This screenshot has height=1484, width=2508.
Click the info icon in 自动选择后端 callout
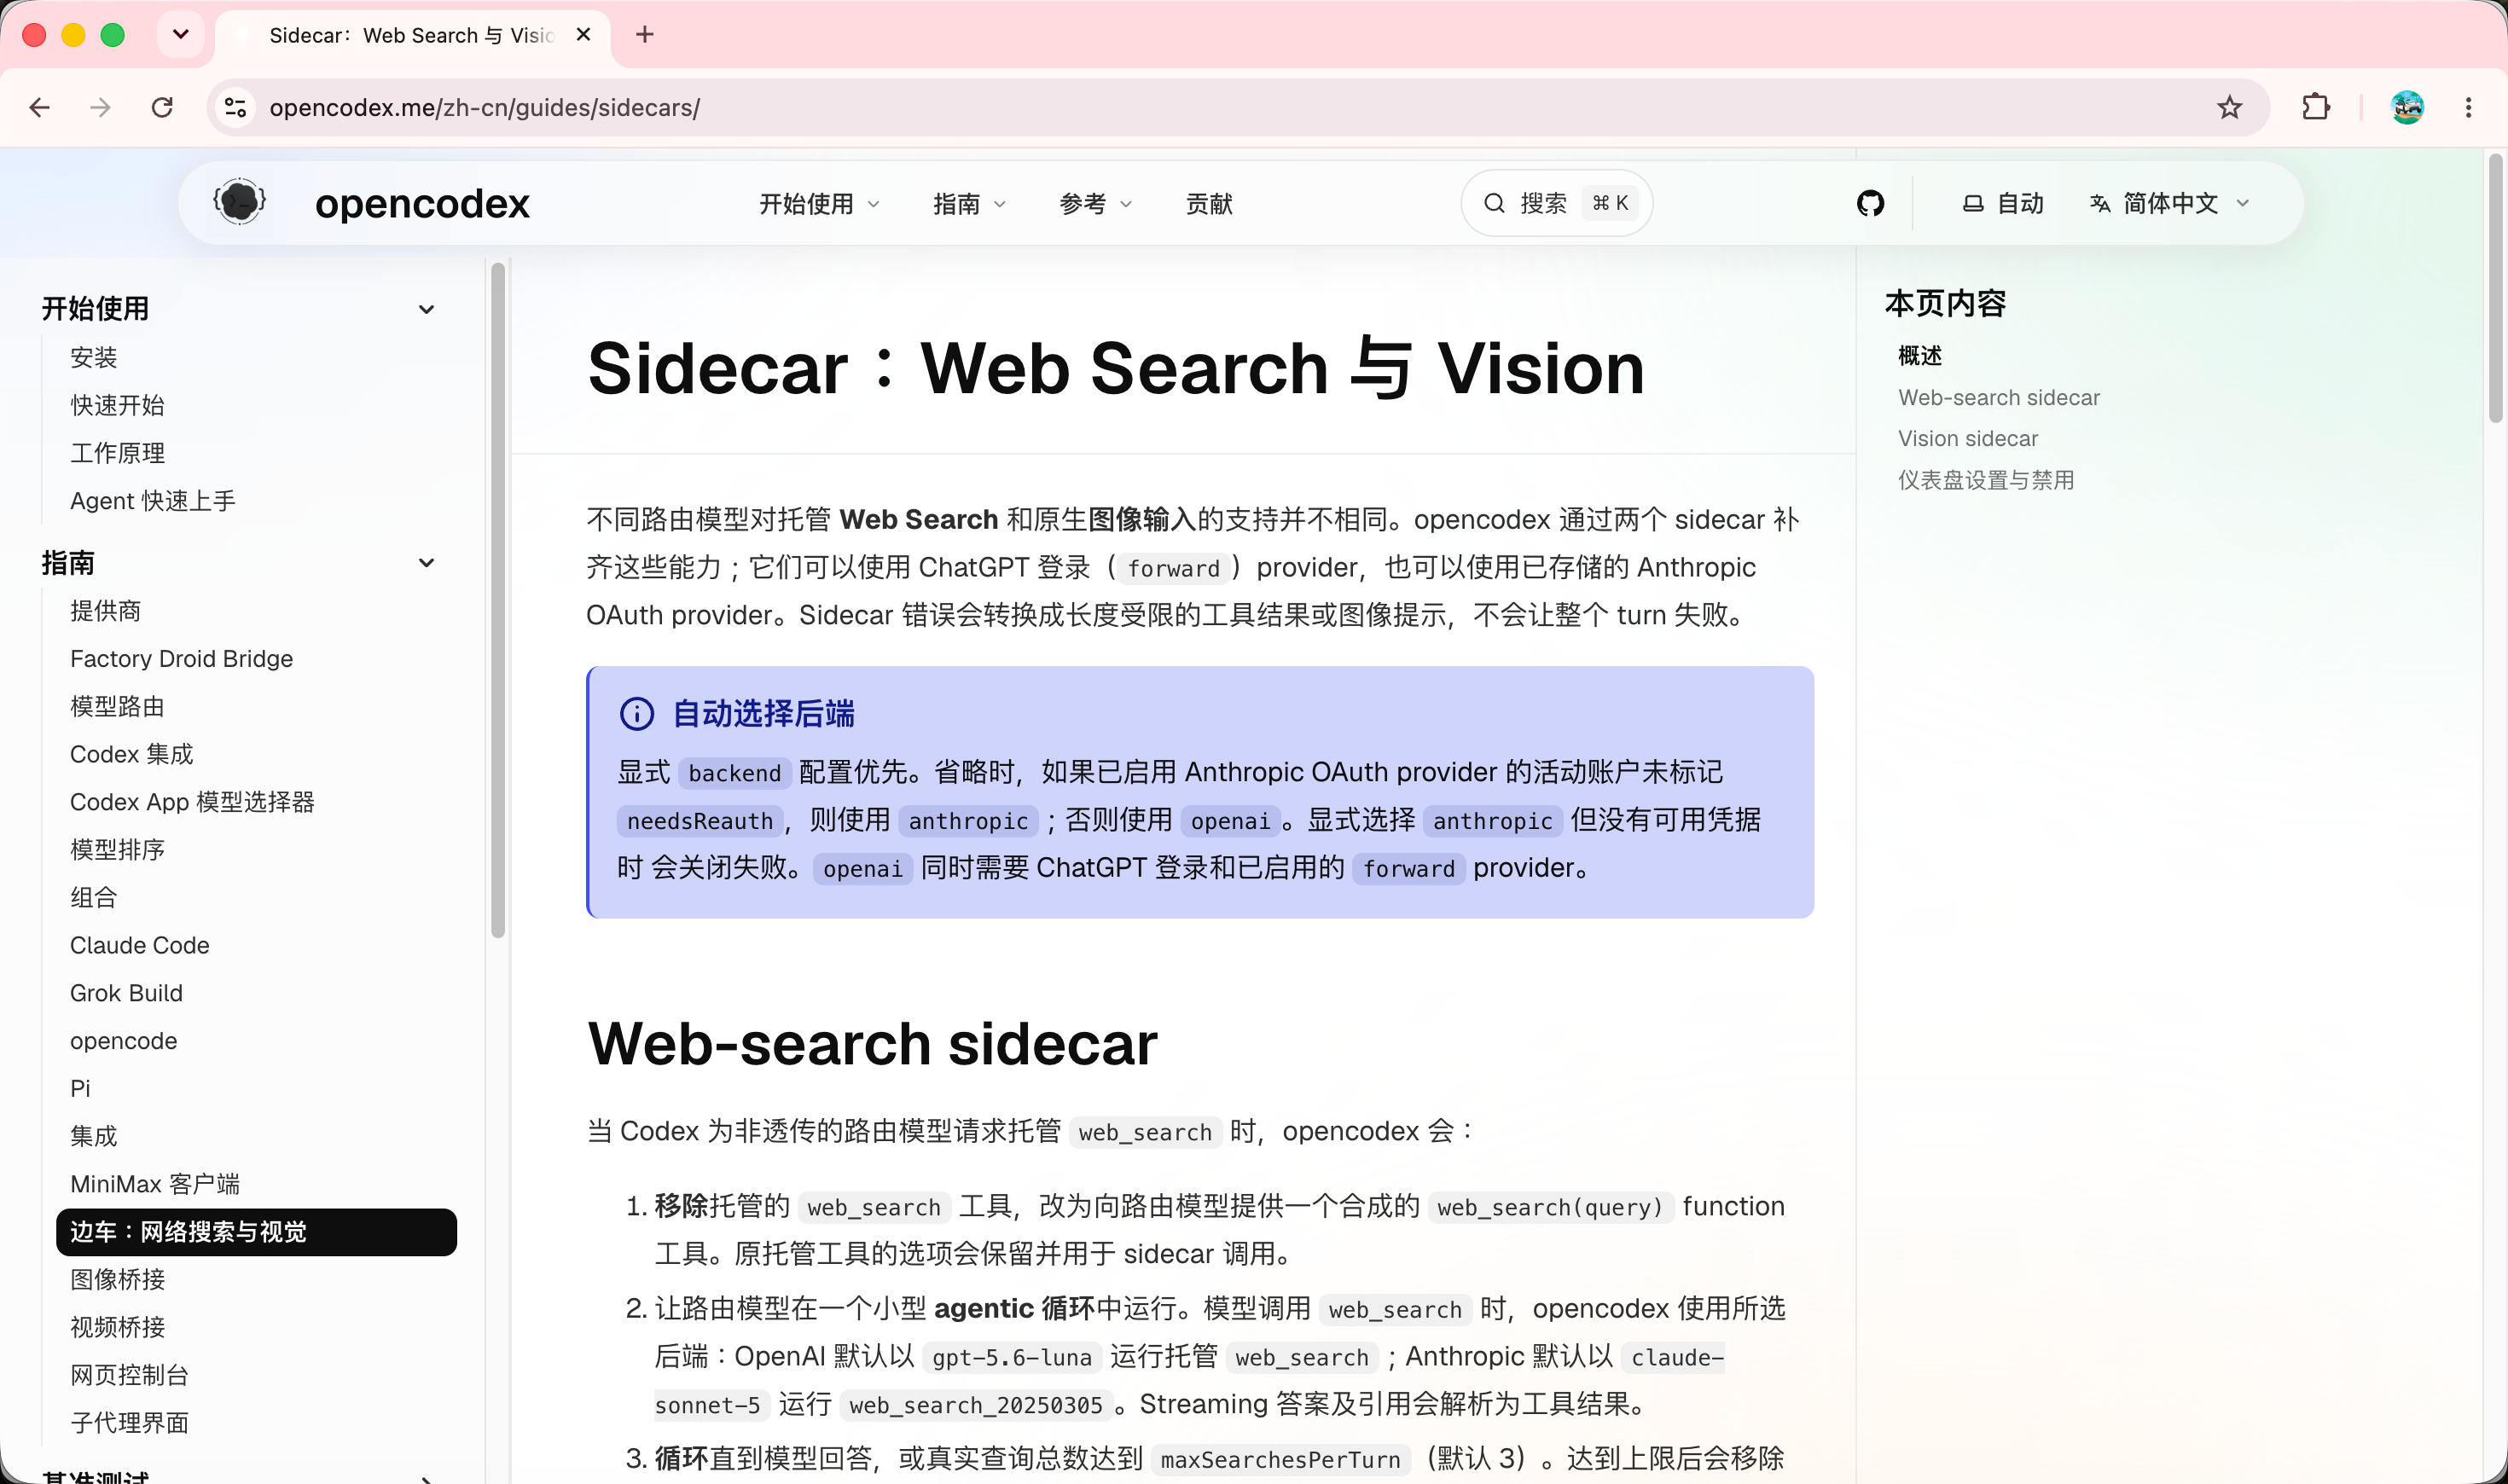(x=637, y=714)
